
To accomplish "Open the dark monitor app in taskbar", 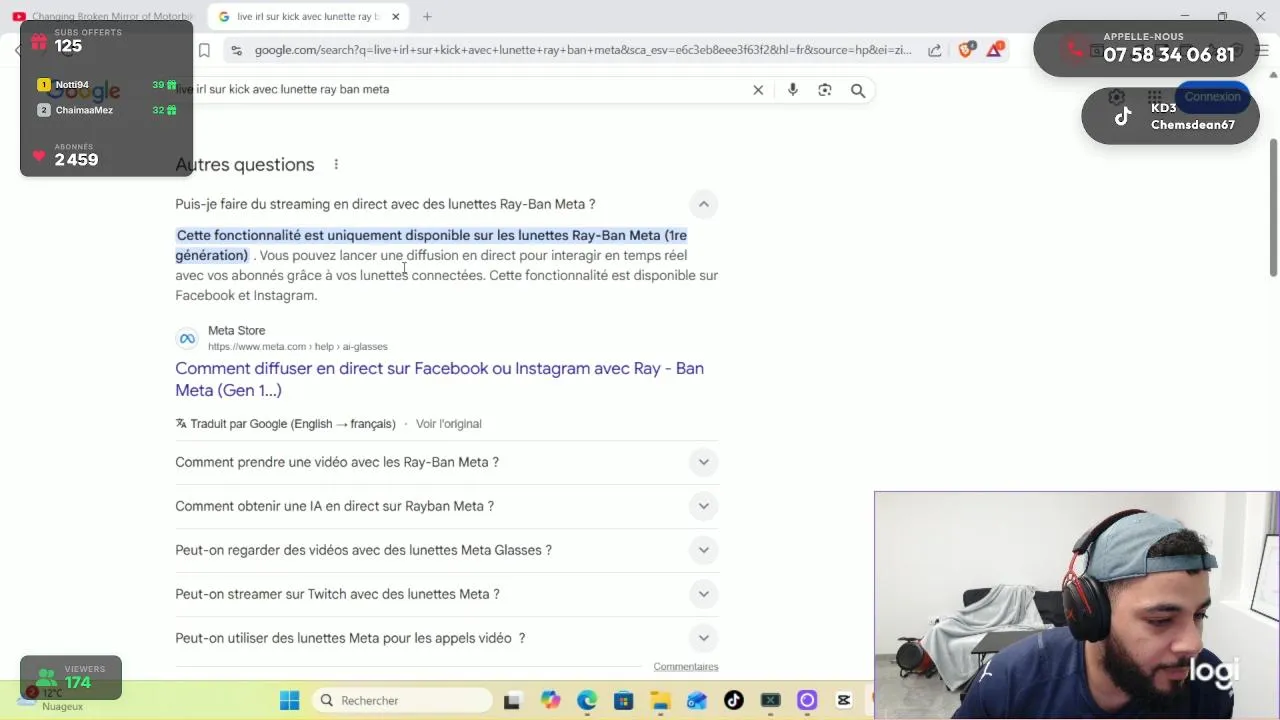I will (x=770, y=700).
